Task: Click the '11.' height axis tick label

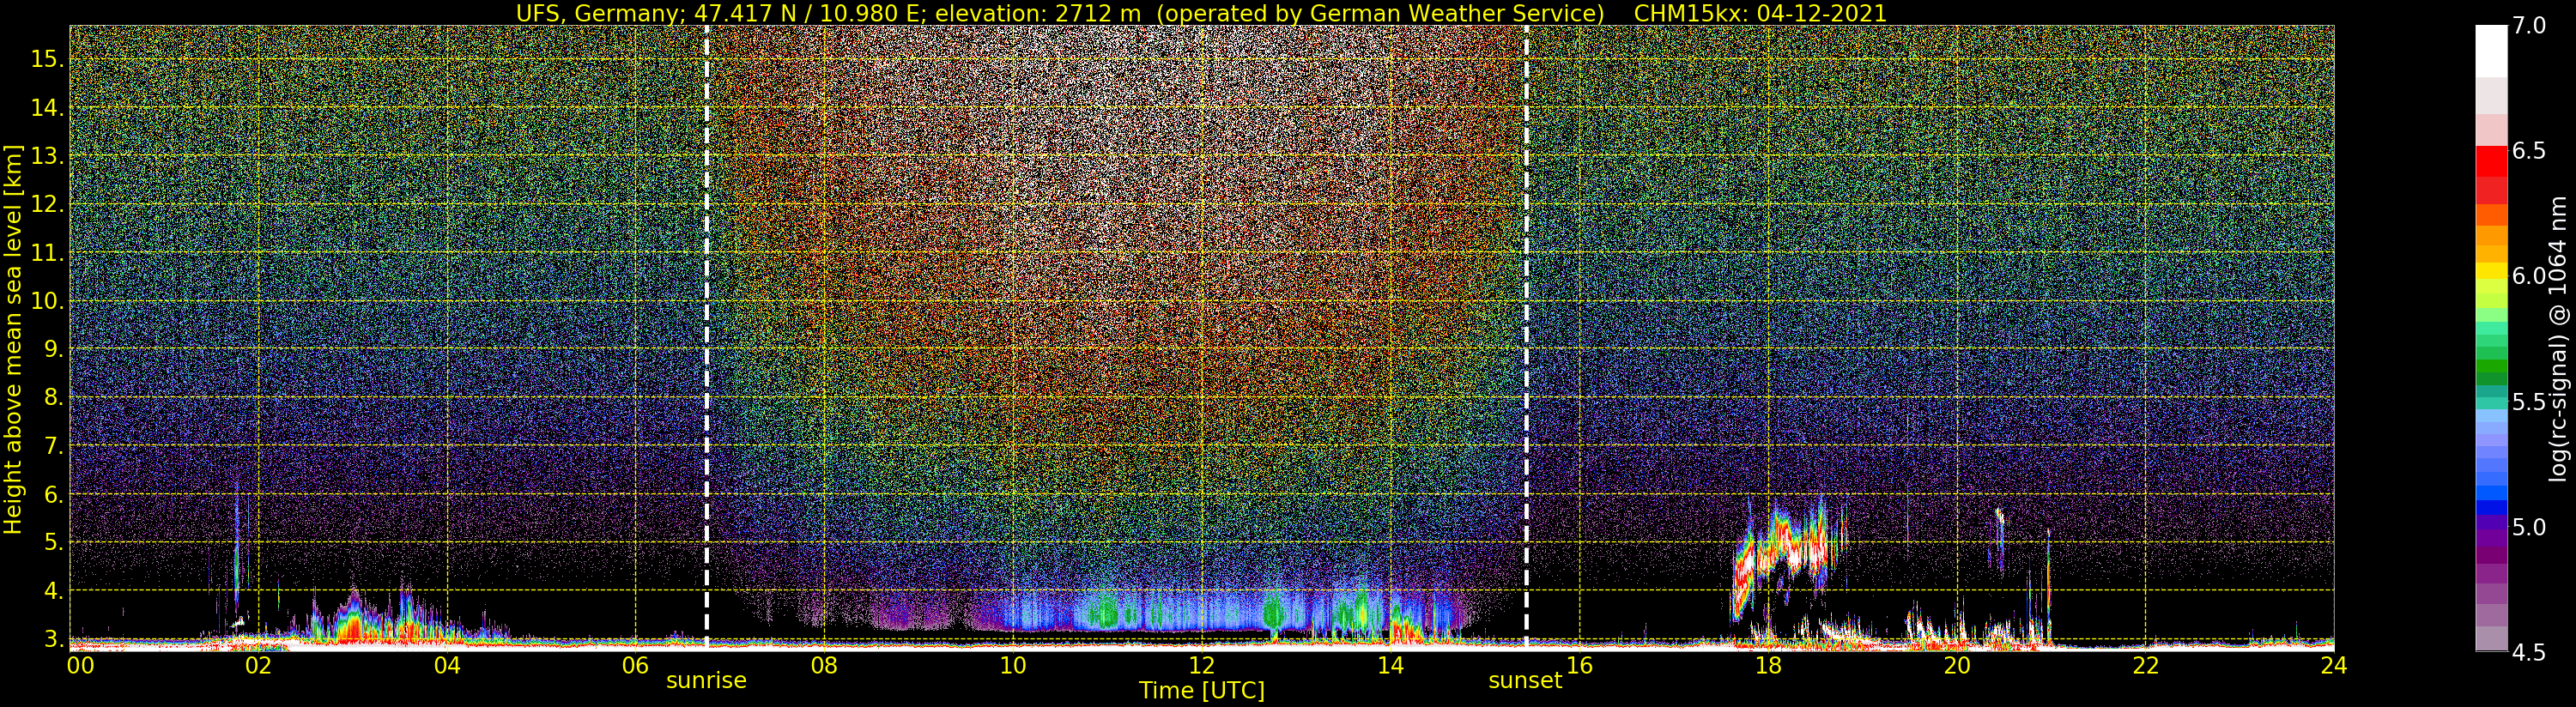Action: point(47,253)
